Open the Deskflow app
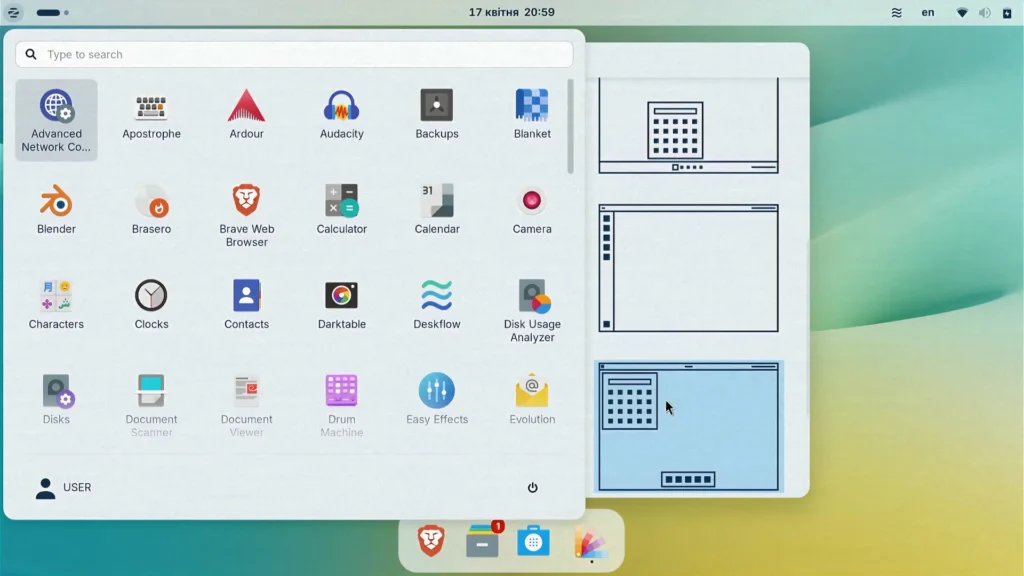 437,305
